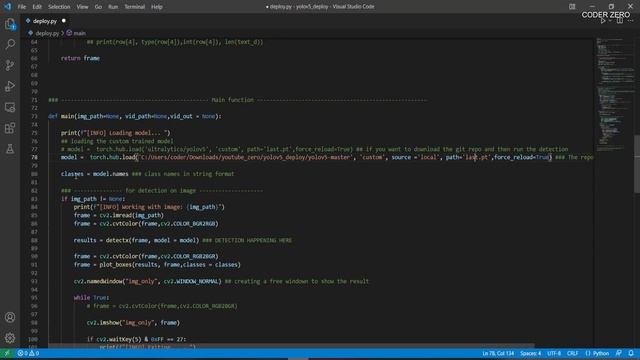
Task: Change line endings via CRLF
Action: point(573,353)
